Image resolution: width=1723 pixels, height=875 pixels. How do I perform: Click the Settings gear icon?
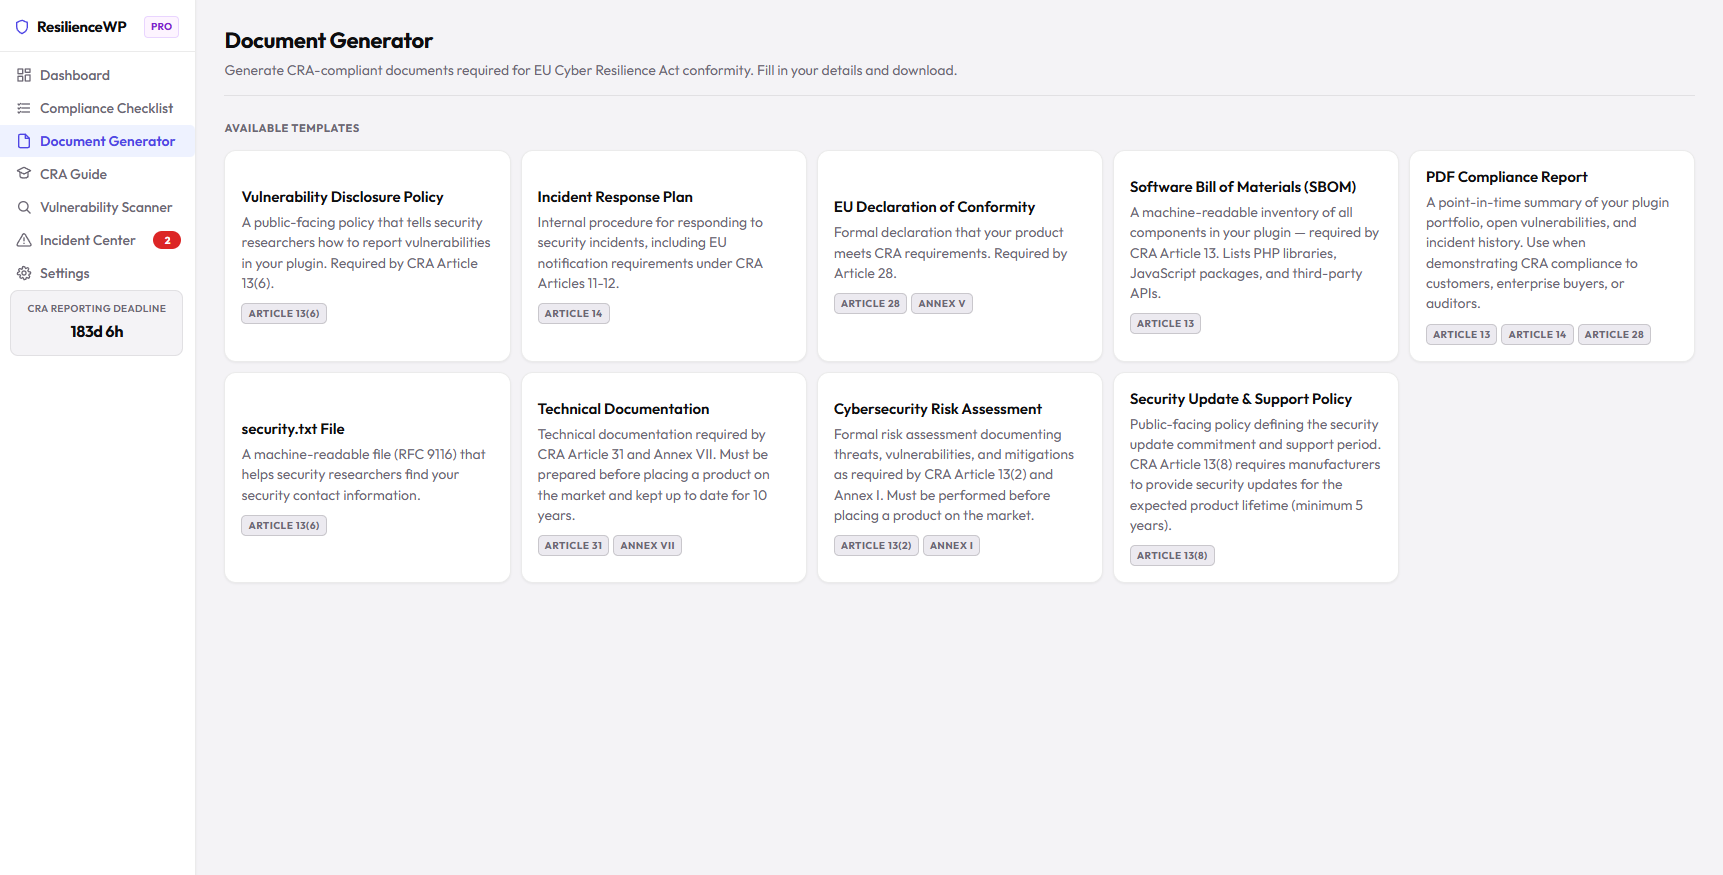(24, 273)
